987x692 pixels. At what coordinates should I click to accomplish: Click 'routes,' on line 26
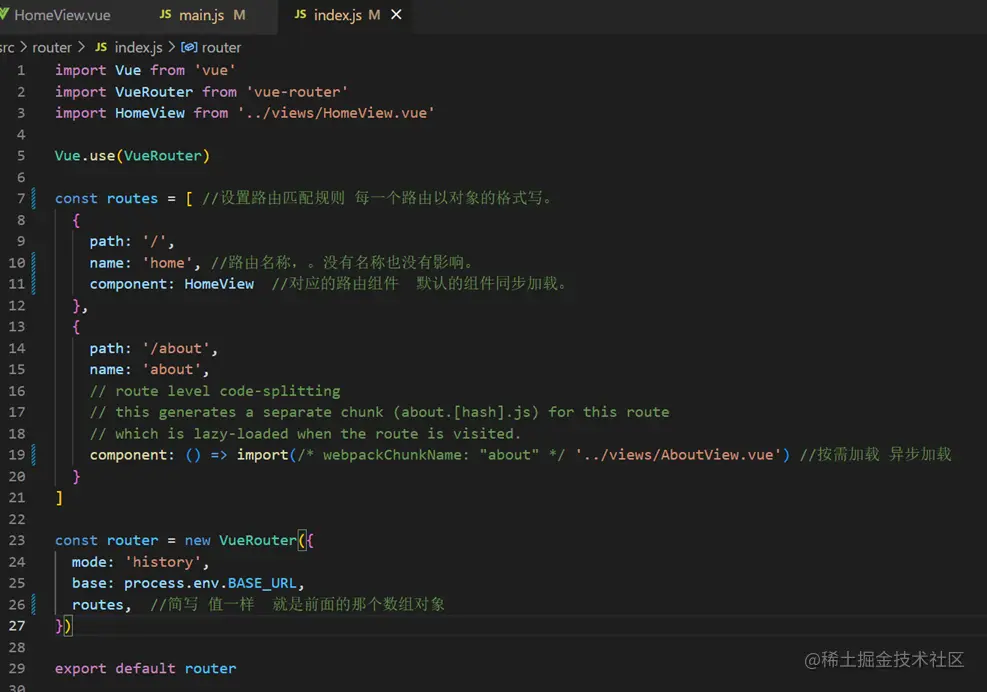click(101, 604)
